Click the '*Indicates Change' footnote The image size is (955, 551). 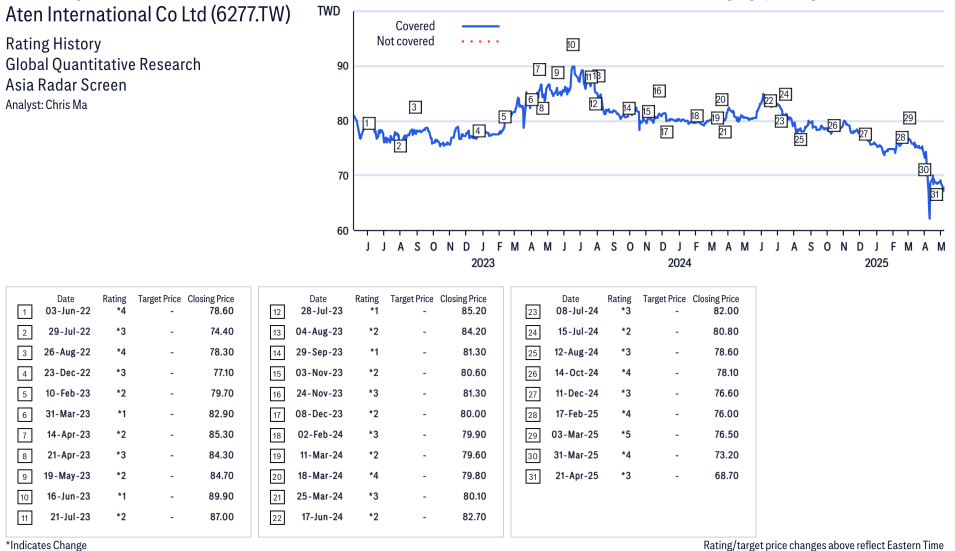(46, 545)
